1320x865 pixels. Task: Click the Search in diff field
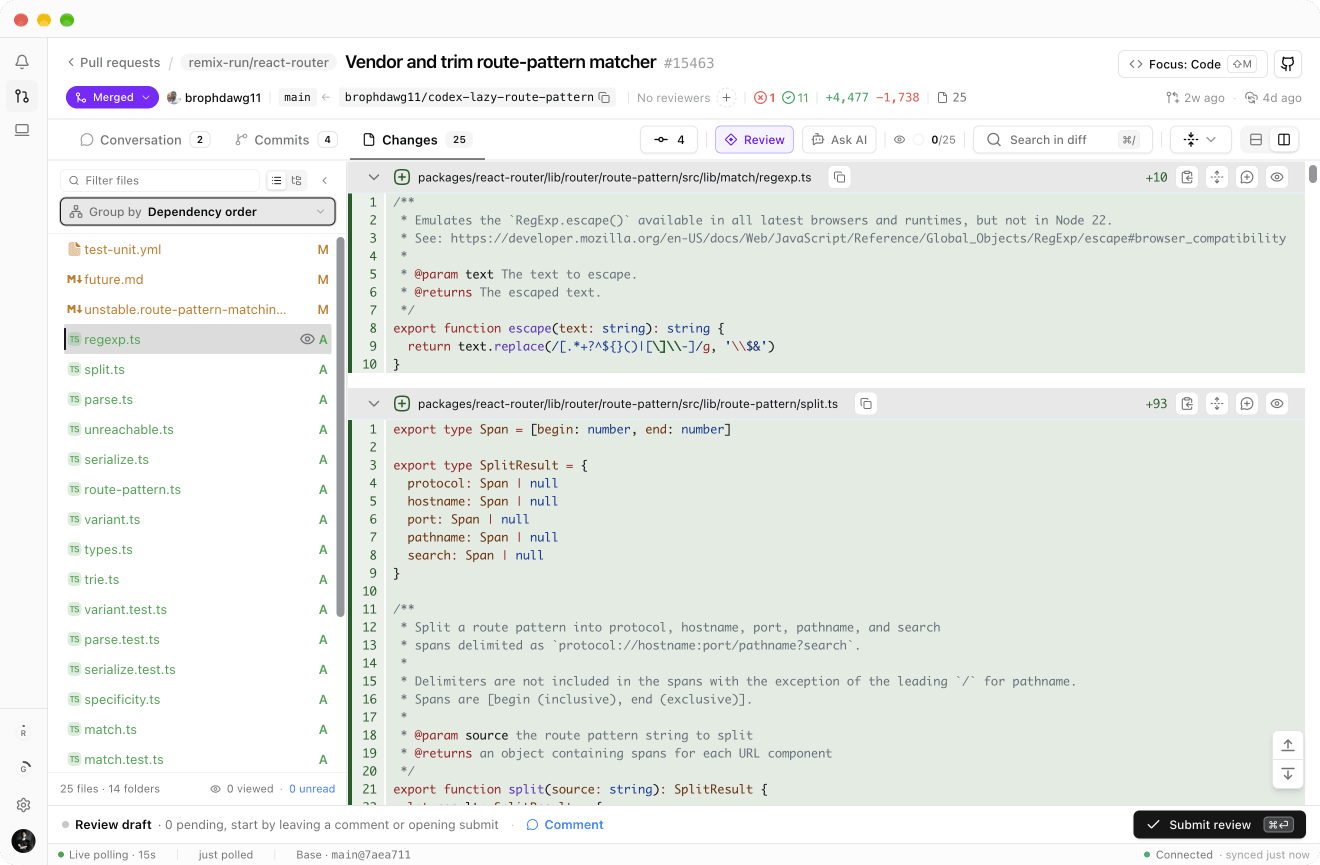(1062, 140)
